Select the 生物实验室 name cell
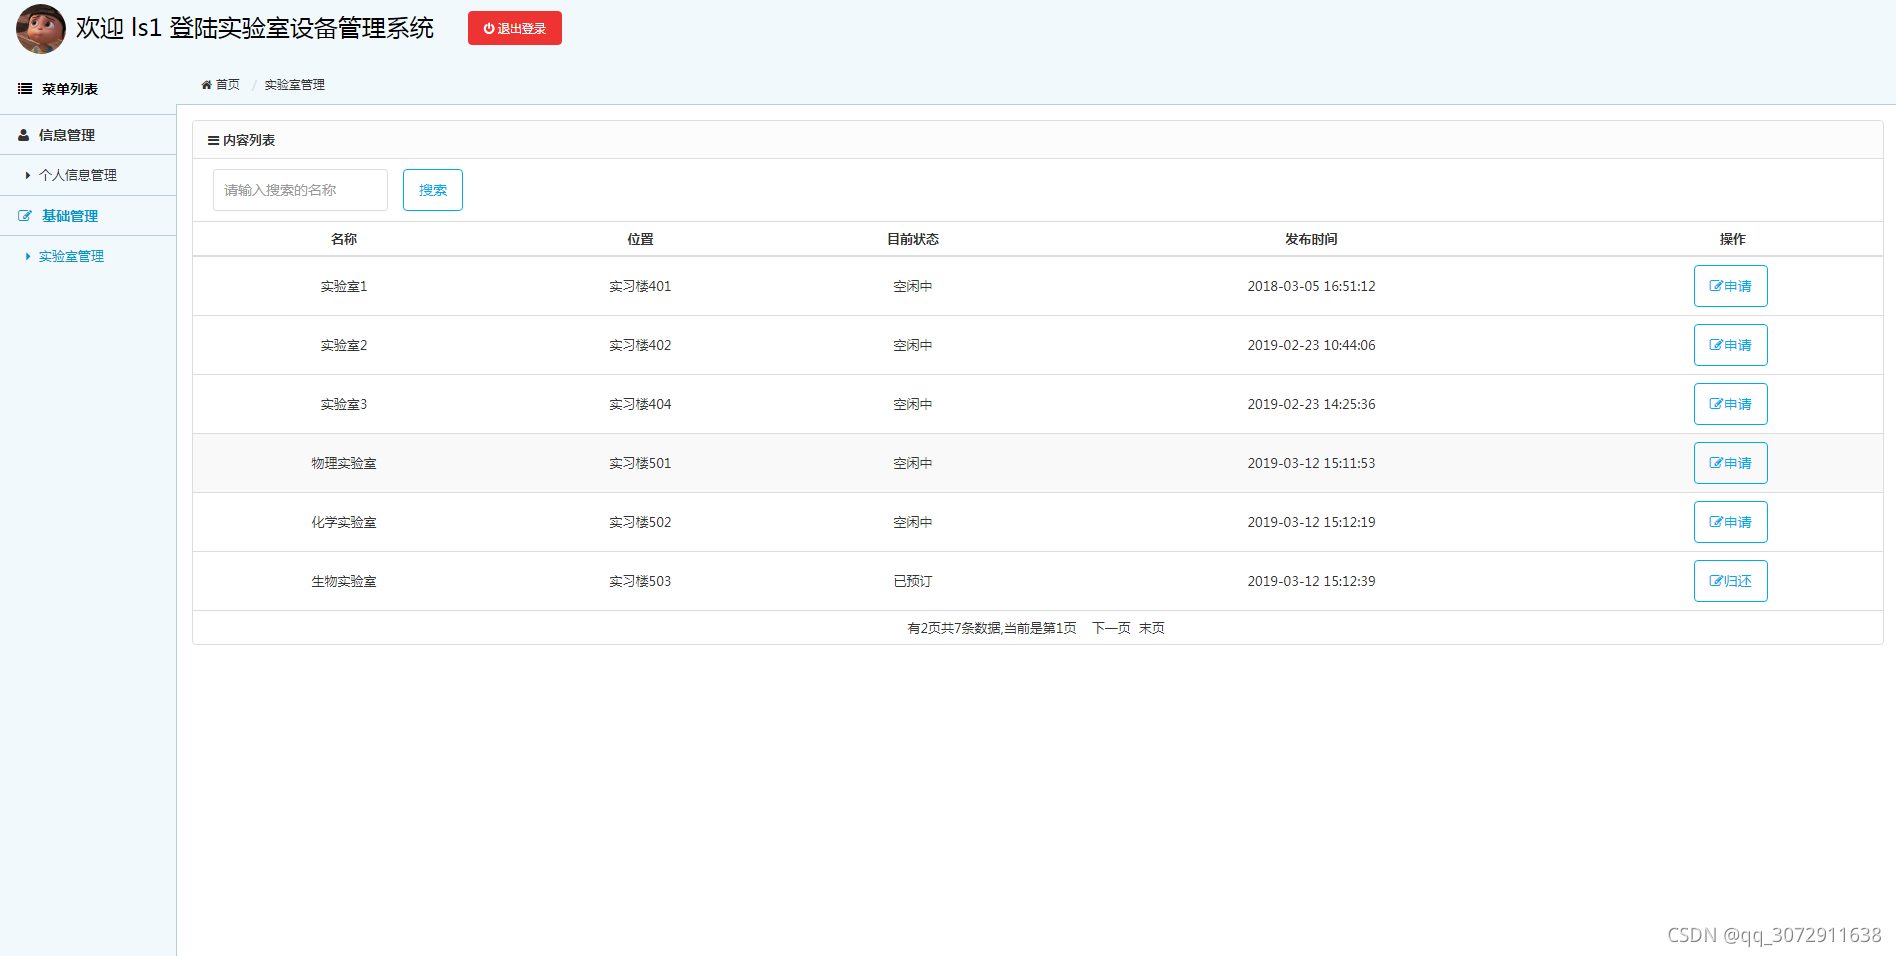 tap(344, 581)
